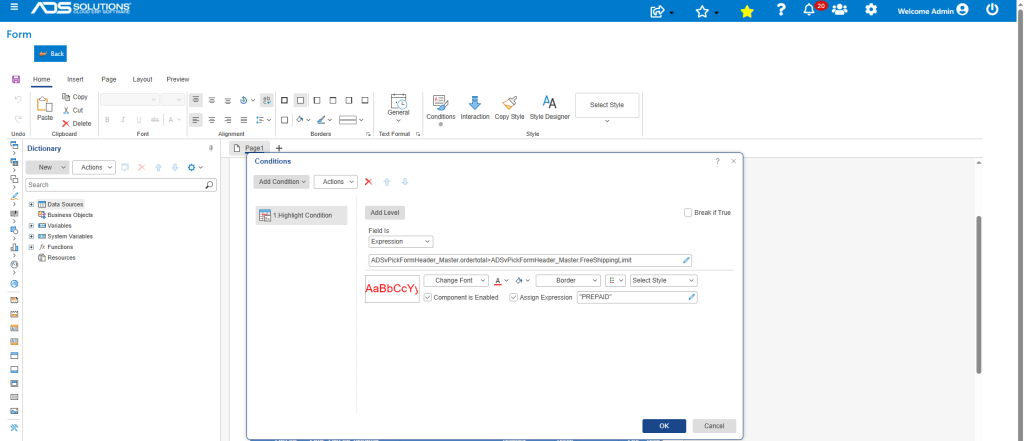Image resolution: width=1024 pixels, height=441 pixels.
Task: Select 1.Highlight Condition list item
Action: tap(301, 216)
